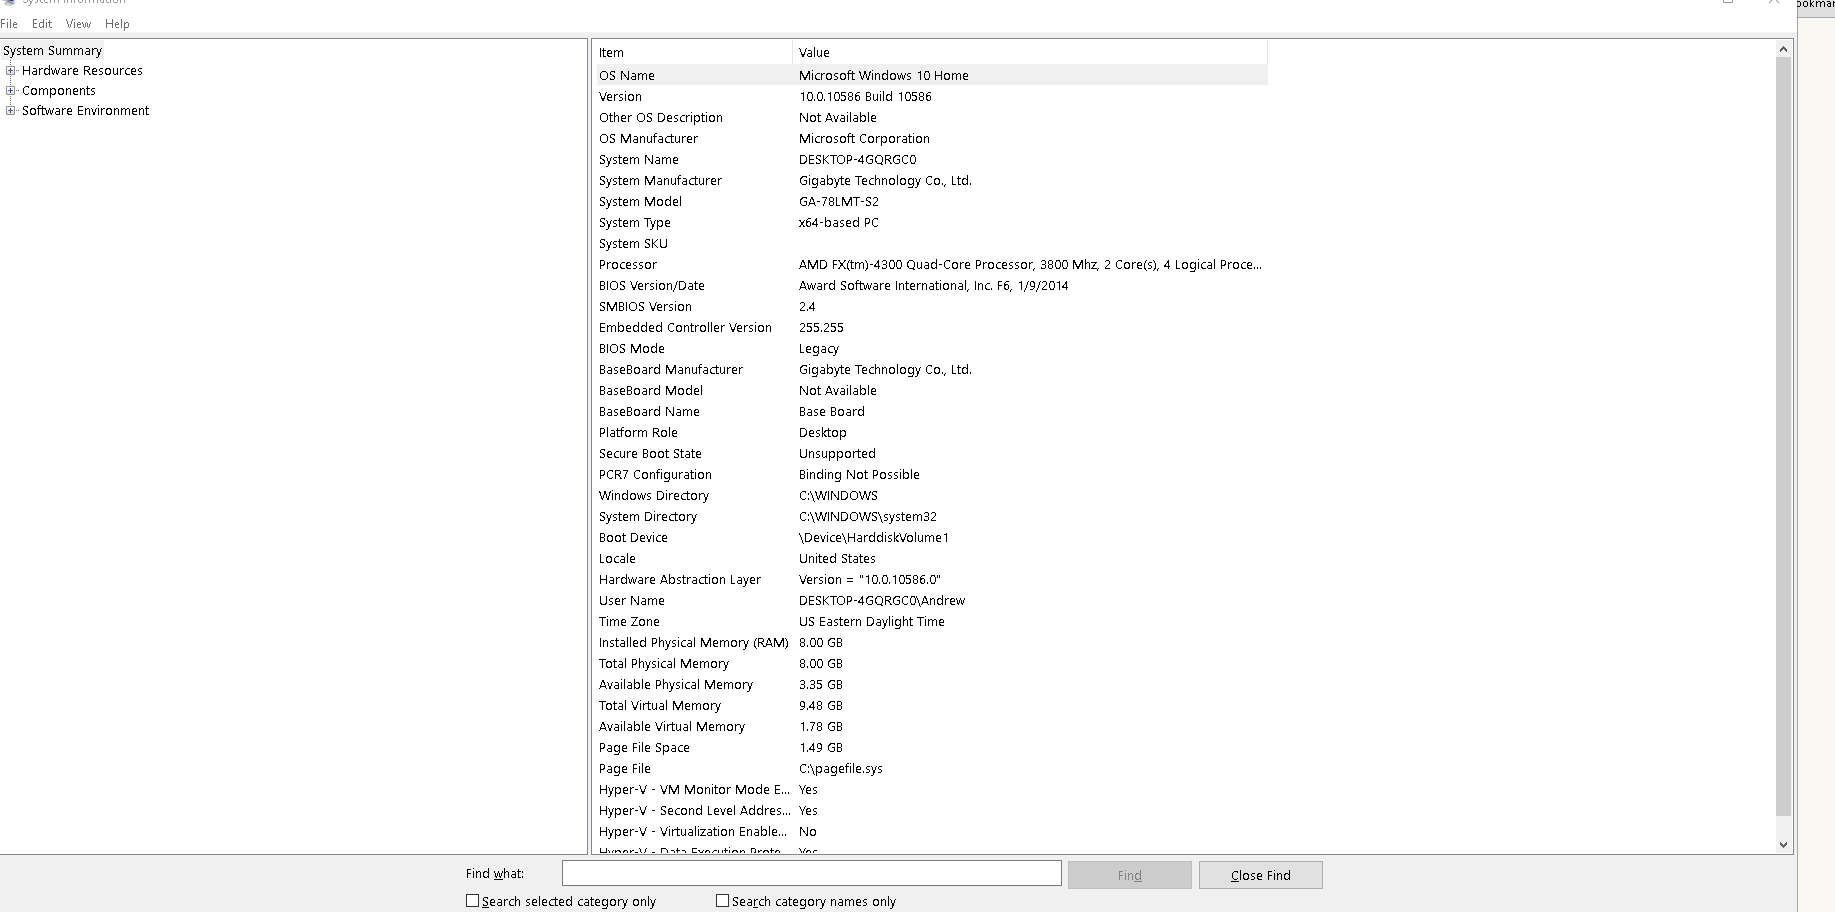Select the Installed Physical Memory (RAM) row

click(932, 643)
